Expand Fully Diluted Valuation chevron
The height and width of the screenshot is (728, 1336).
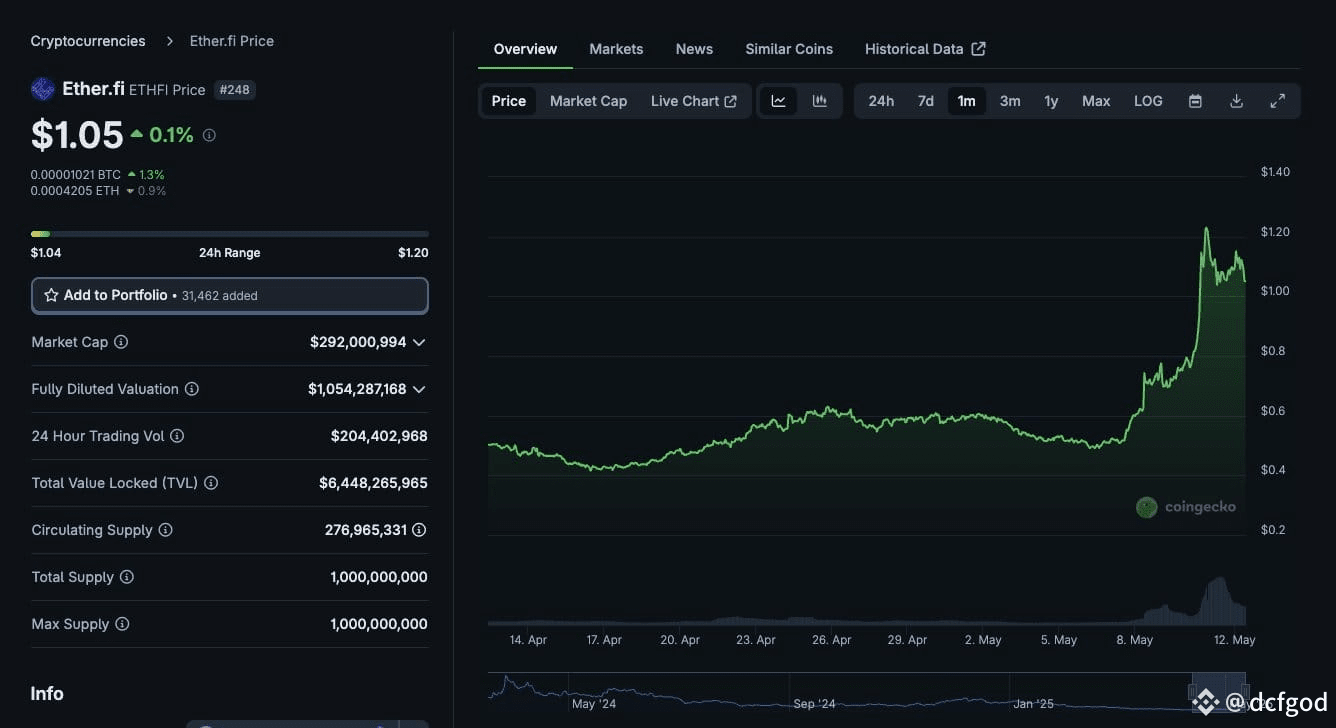[419, 389]
